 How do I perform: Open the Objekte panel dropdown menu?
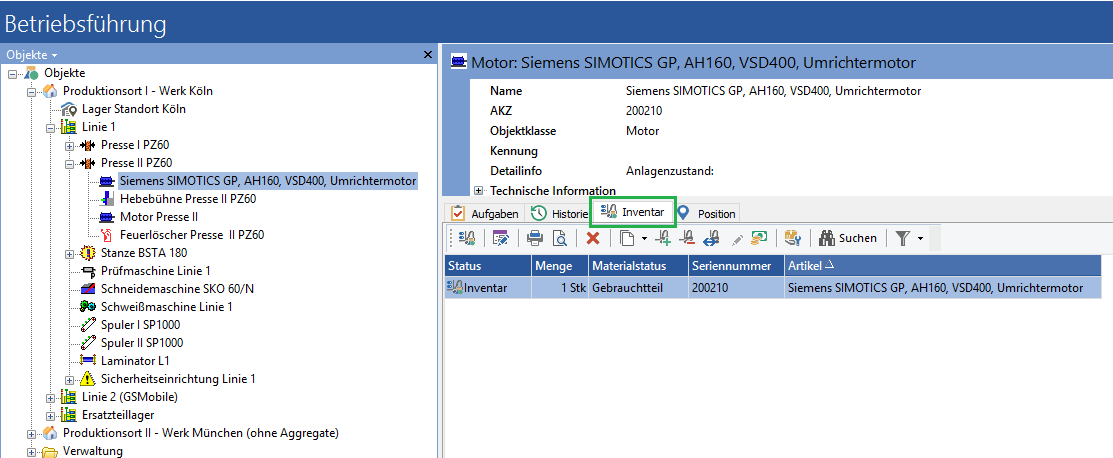tap(31, 55)
